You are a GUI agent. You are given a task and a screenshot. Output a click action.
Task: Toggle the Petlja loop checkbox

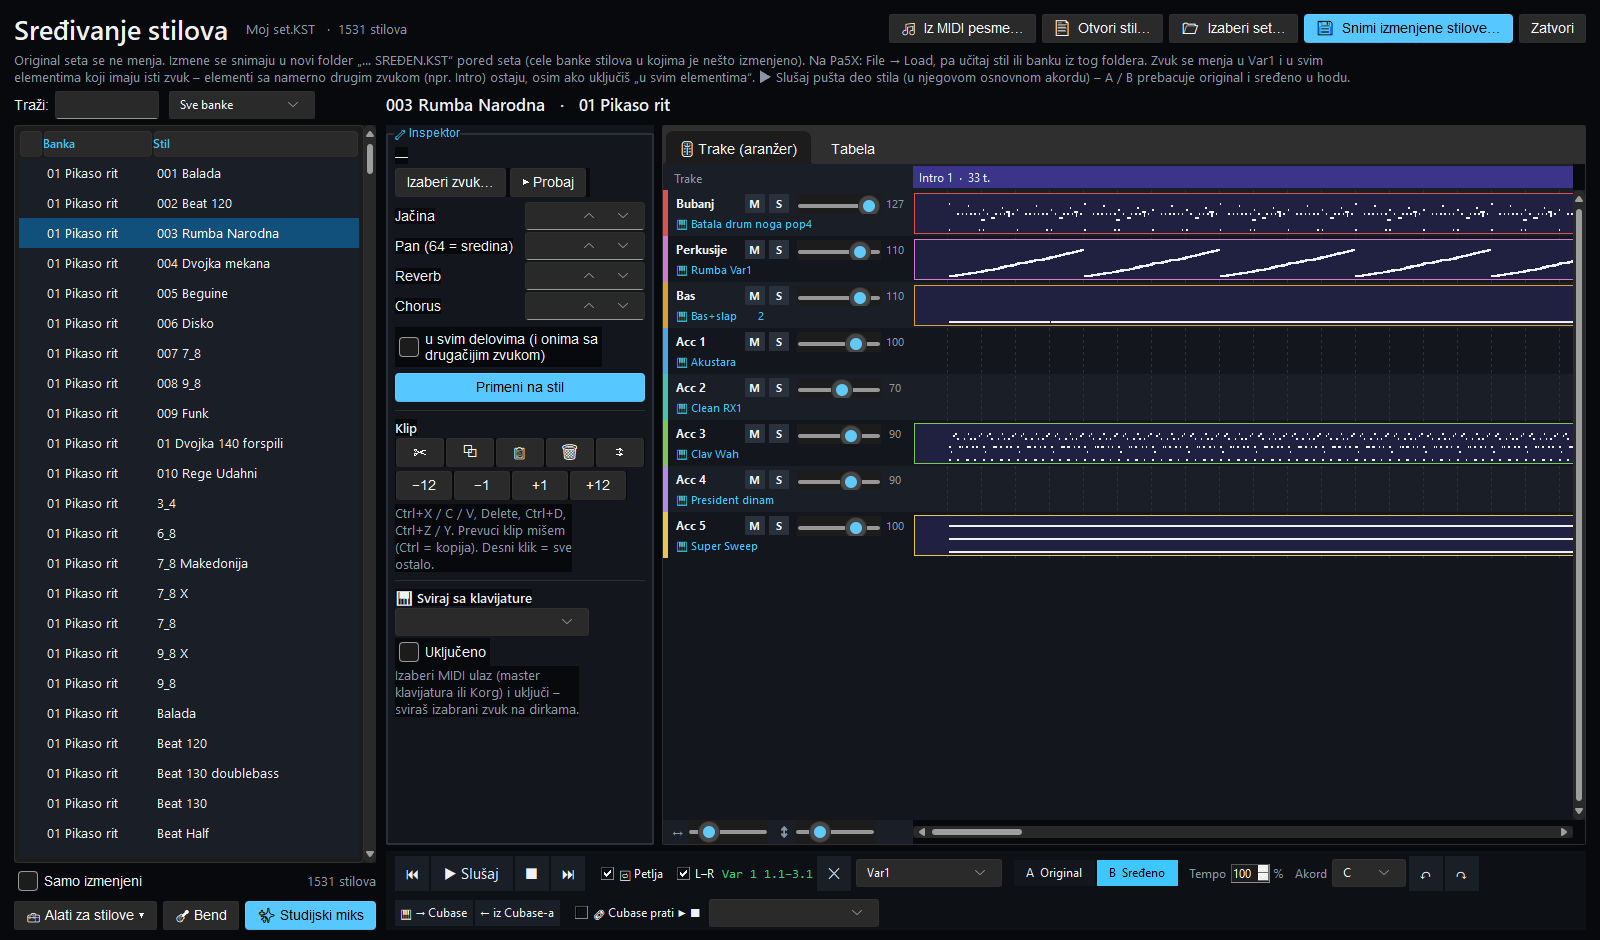607,874
